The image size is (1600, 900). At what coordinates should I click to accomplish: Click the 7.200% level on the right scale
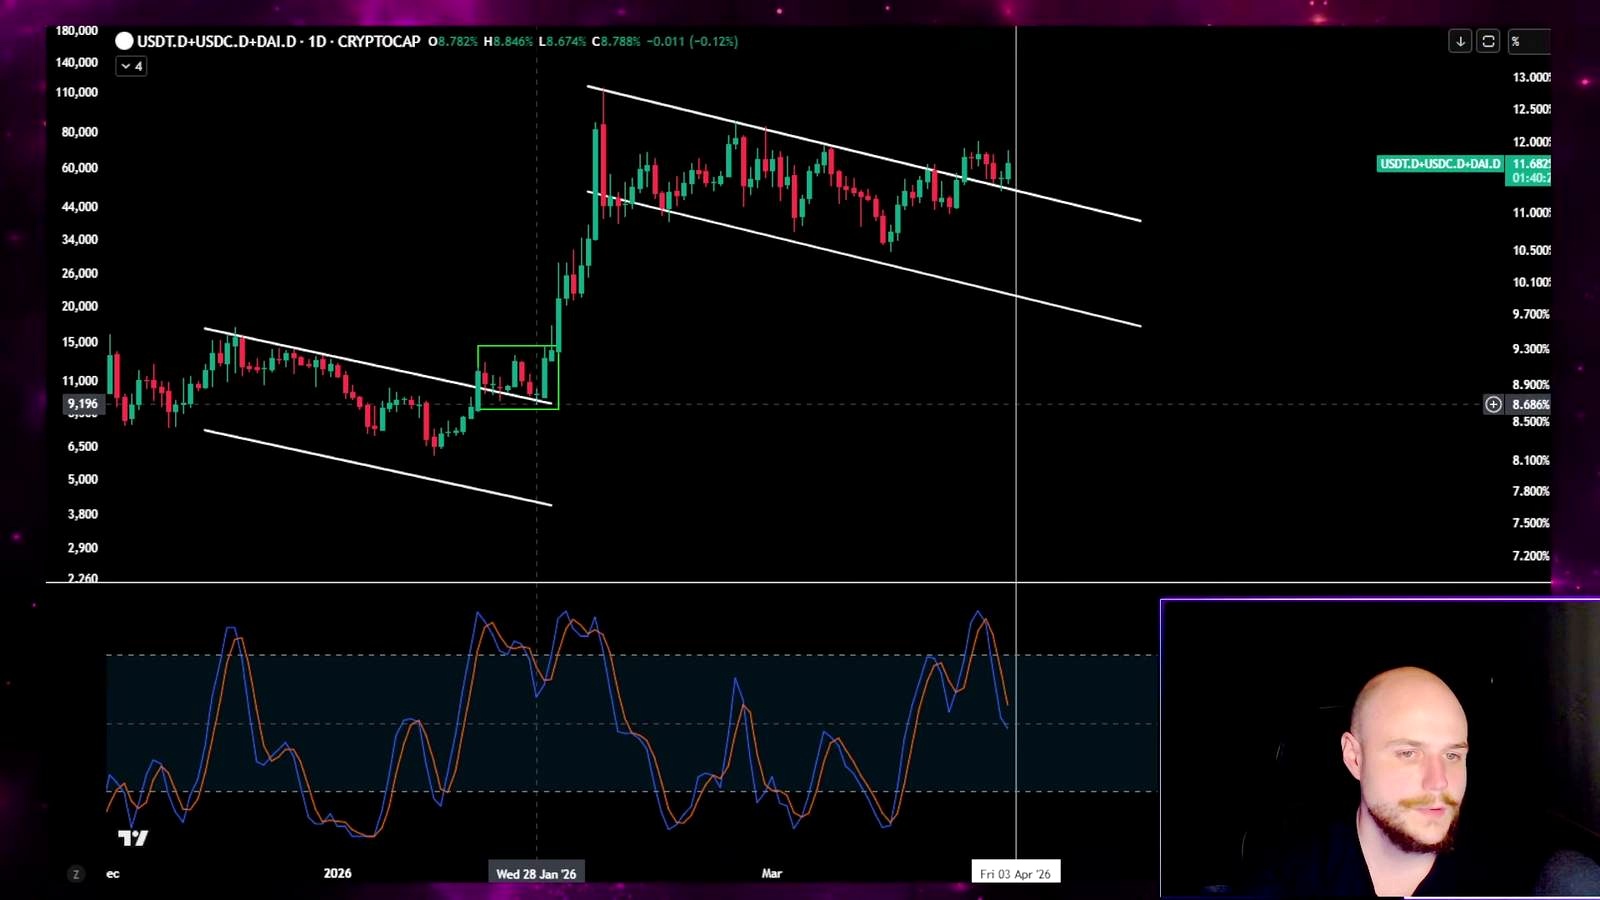(1531, 555)
